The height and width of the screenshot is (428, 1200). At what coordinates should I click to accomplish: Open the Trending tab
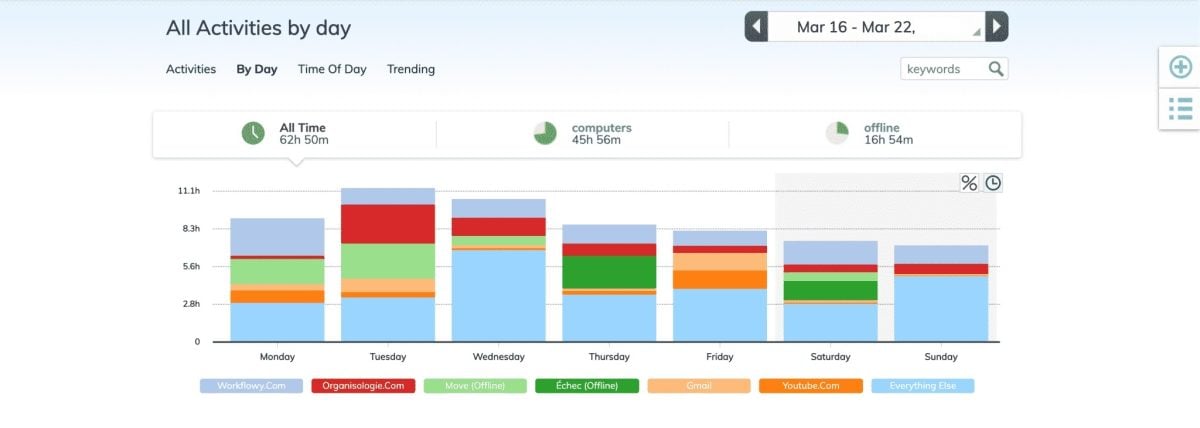tap(411, 69)
